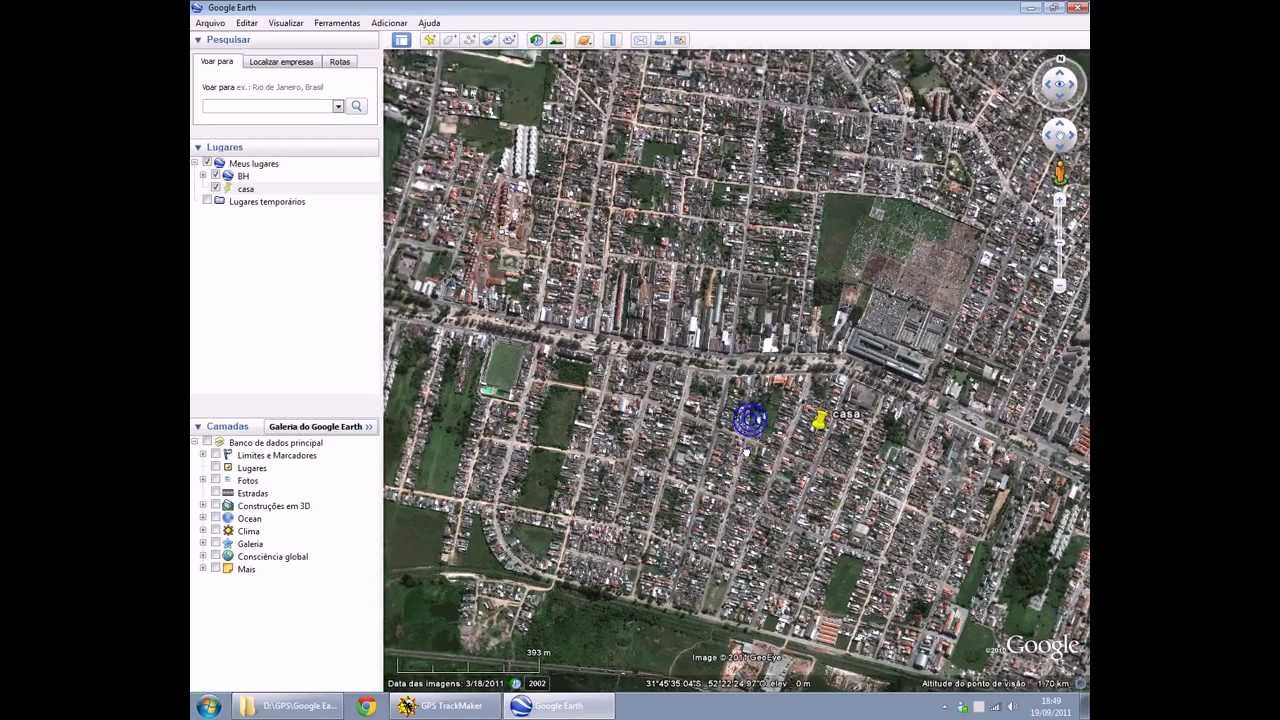The width and height of the screenshot is (1280, 720).
Task: Click the Voar para search input field
Action: [x=267, y=106]
